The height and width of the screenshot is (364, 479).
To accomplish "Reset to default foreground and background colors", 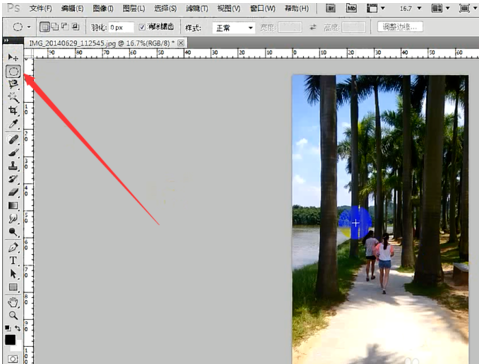I will (x=8, y=328).
